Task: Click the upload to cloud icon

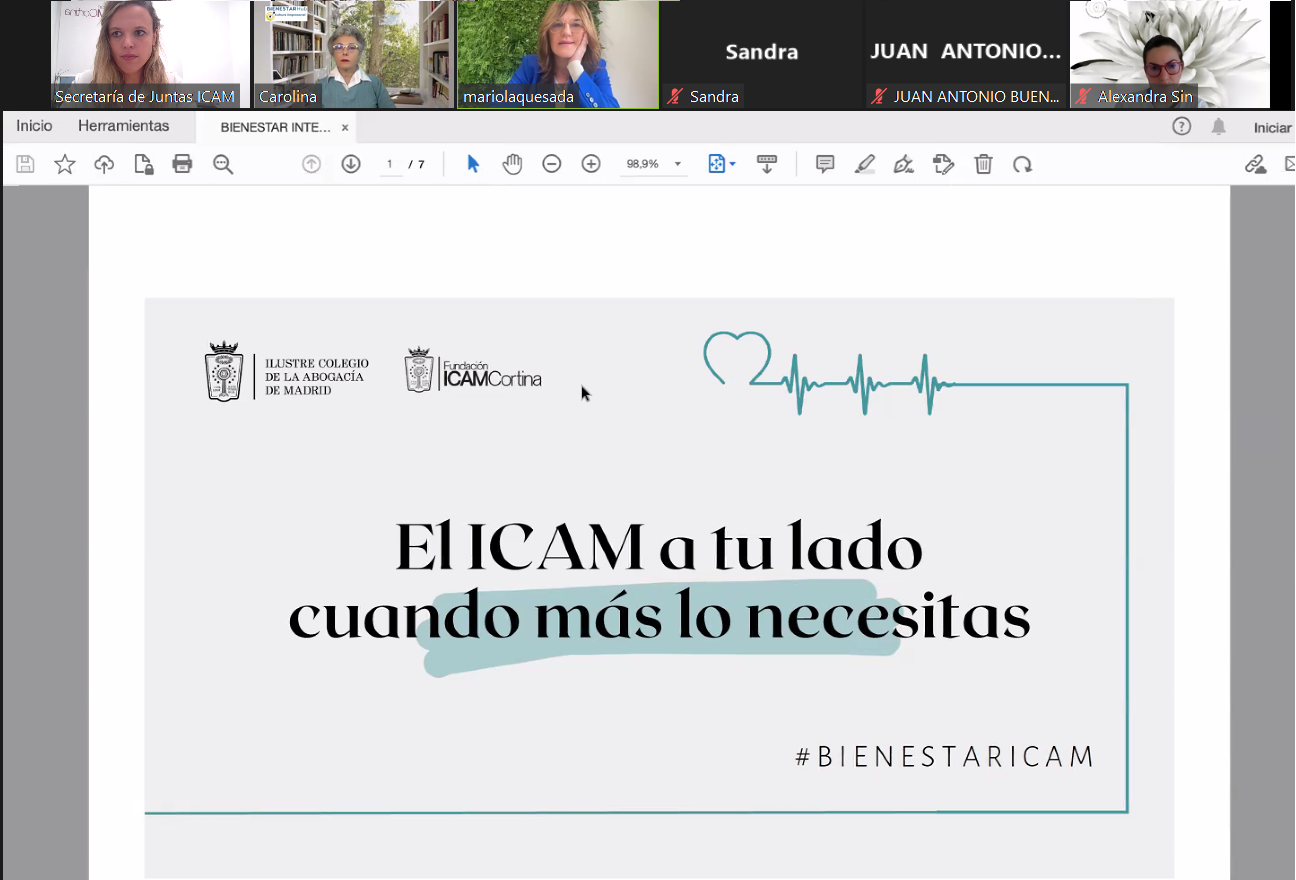Action: pos(104,164)
